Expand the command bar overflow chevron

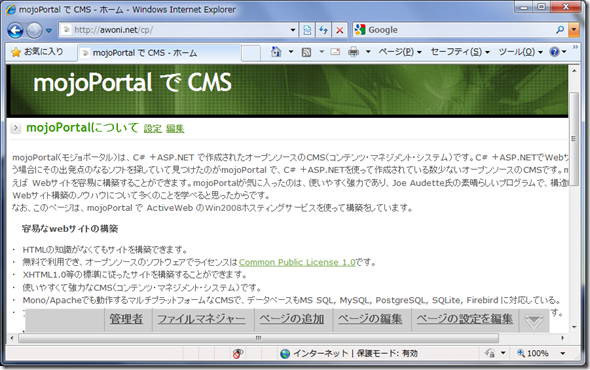[x=575, y=47]
